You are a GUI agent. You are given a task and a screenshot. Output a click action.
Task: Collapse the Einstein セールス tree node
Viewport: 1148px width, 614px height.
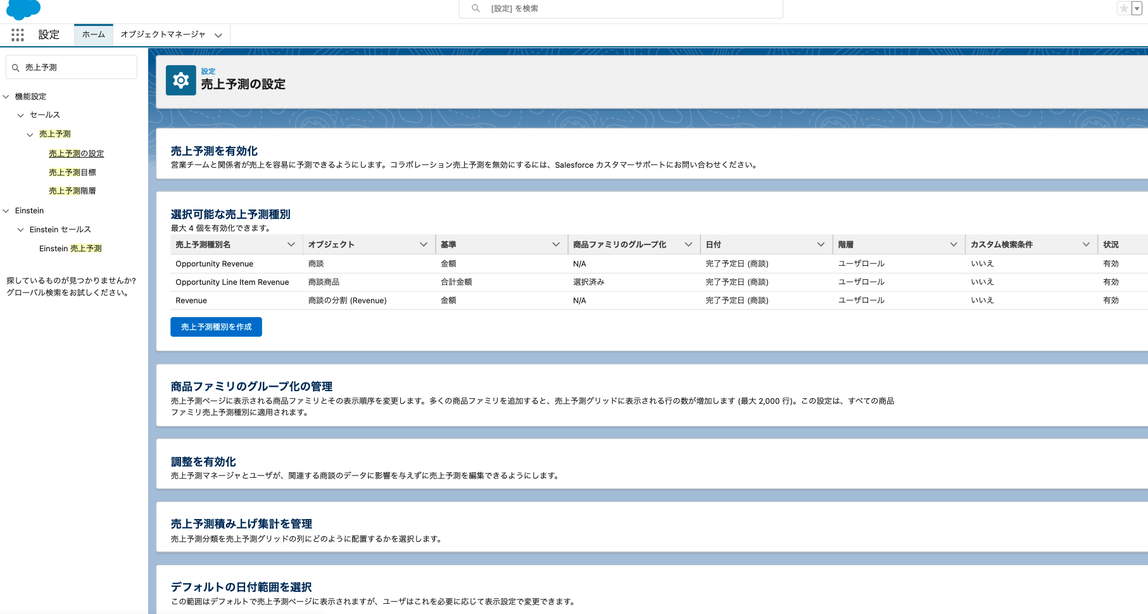click(x=20, y=230)
